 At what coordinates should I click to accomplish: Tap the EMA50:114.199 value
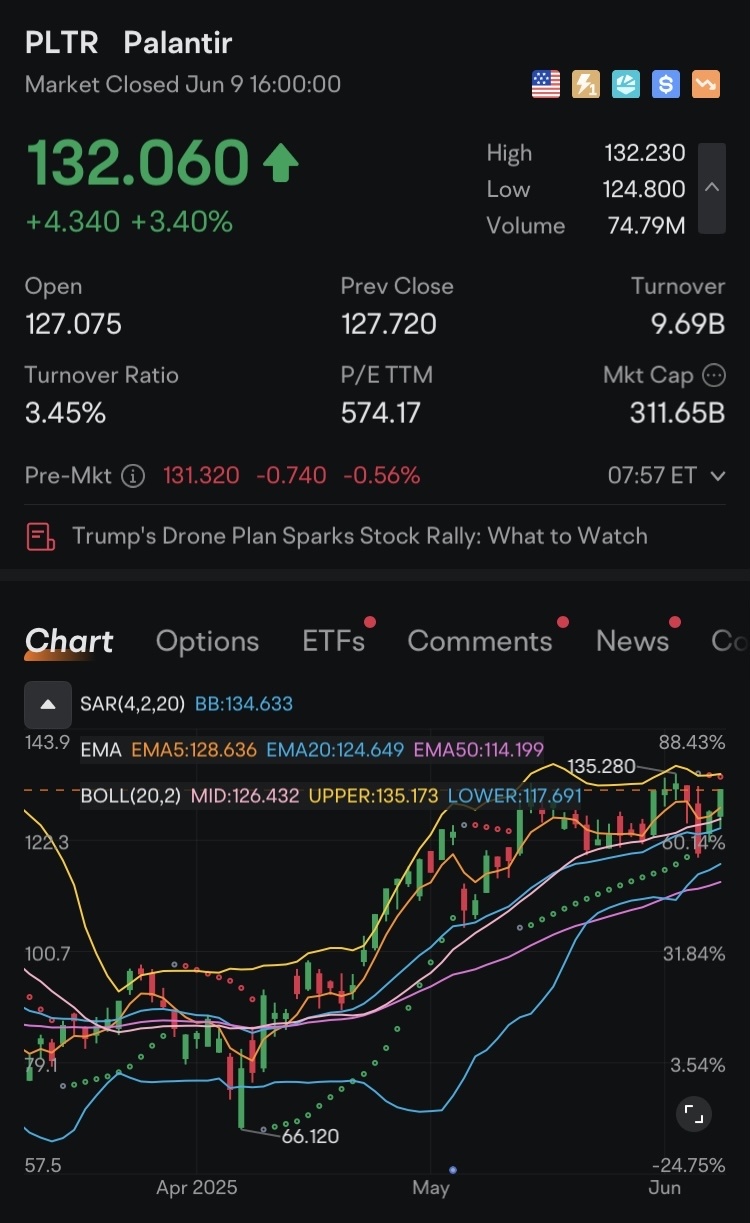pyautogui.click(x=479, y=749)
